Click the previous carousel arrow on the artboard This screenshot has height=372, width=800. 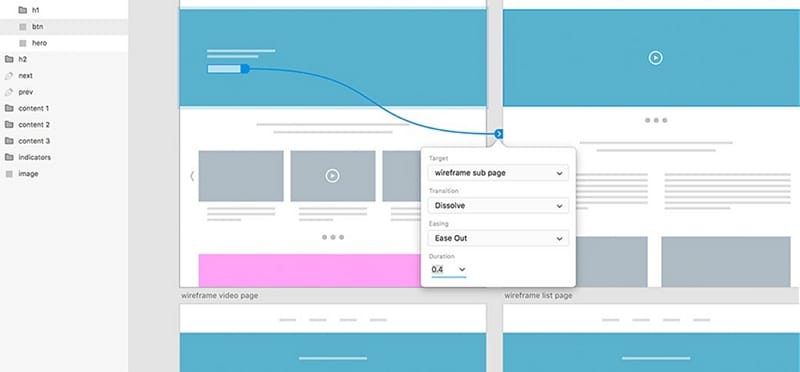[192, 176]
